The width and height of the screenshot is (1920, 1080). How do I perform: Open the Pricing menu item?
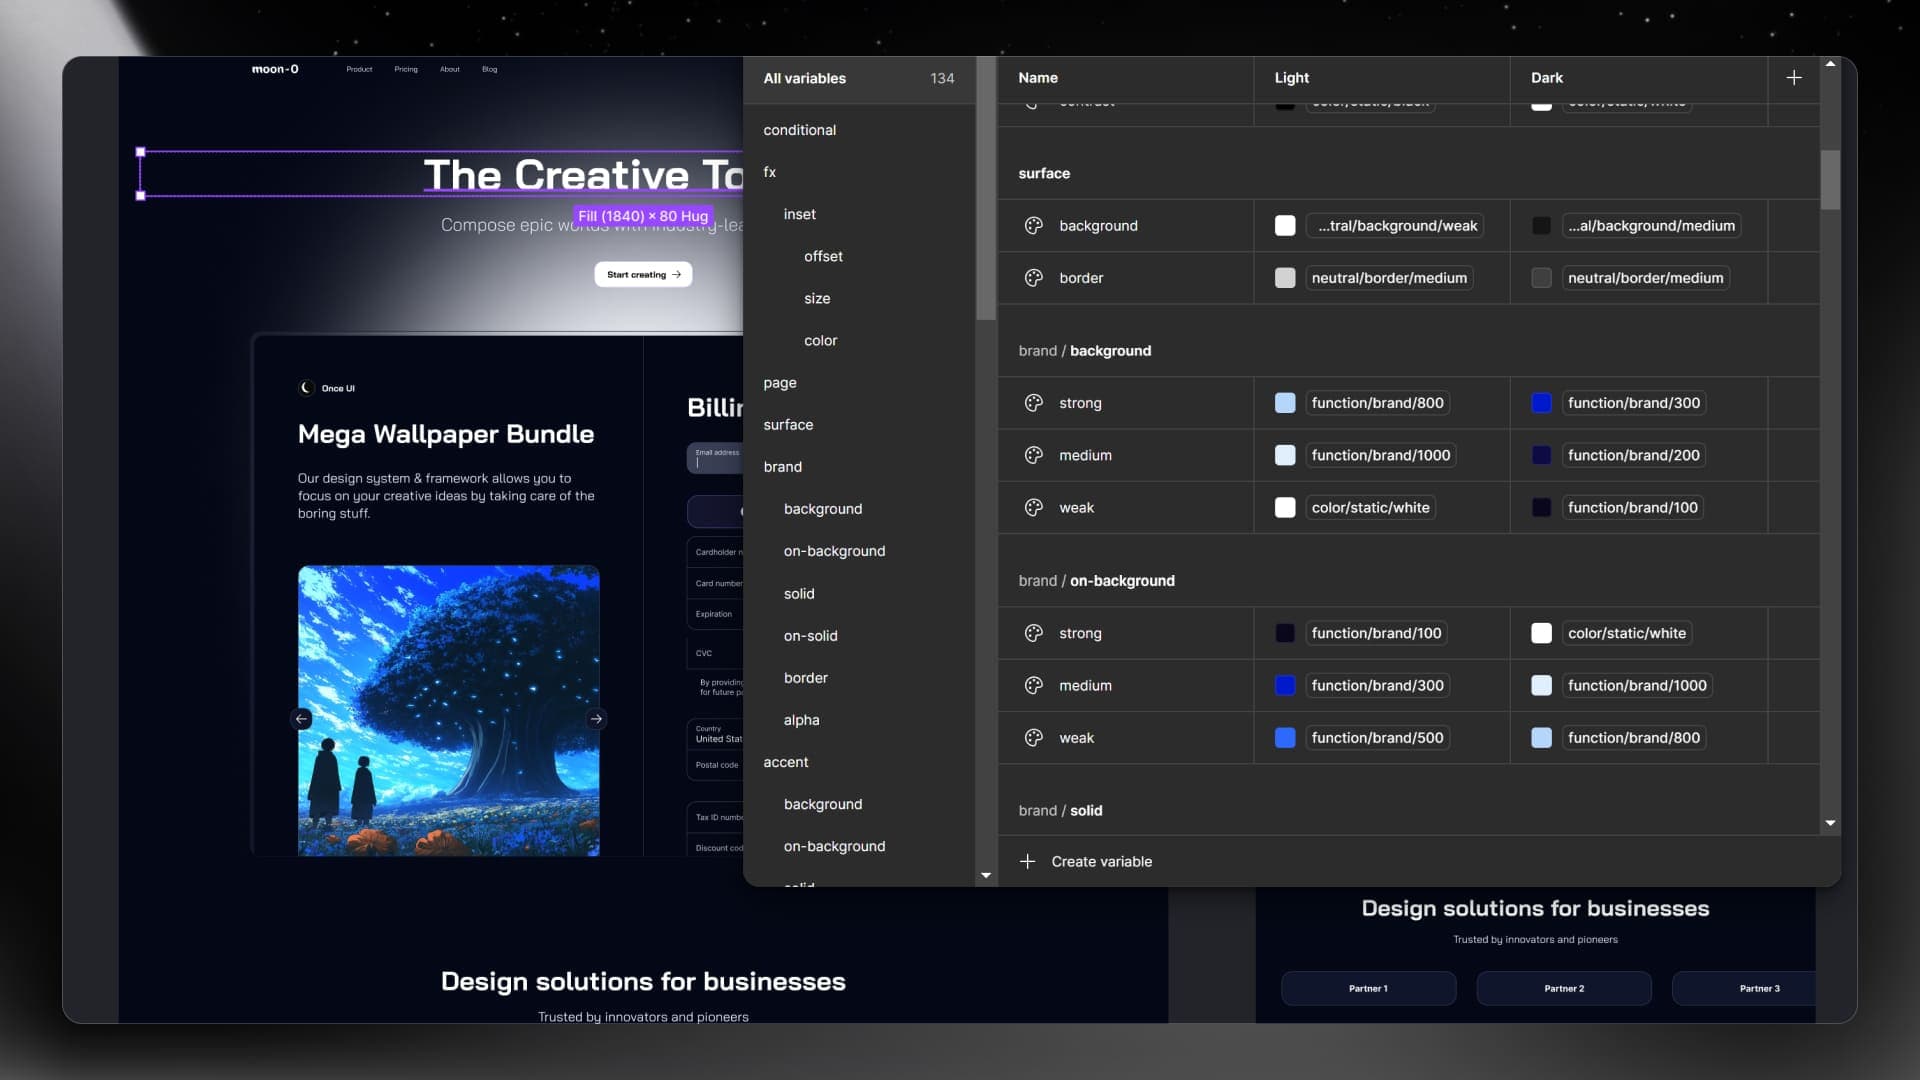406,69
